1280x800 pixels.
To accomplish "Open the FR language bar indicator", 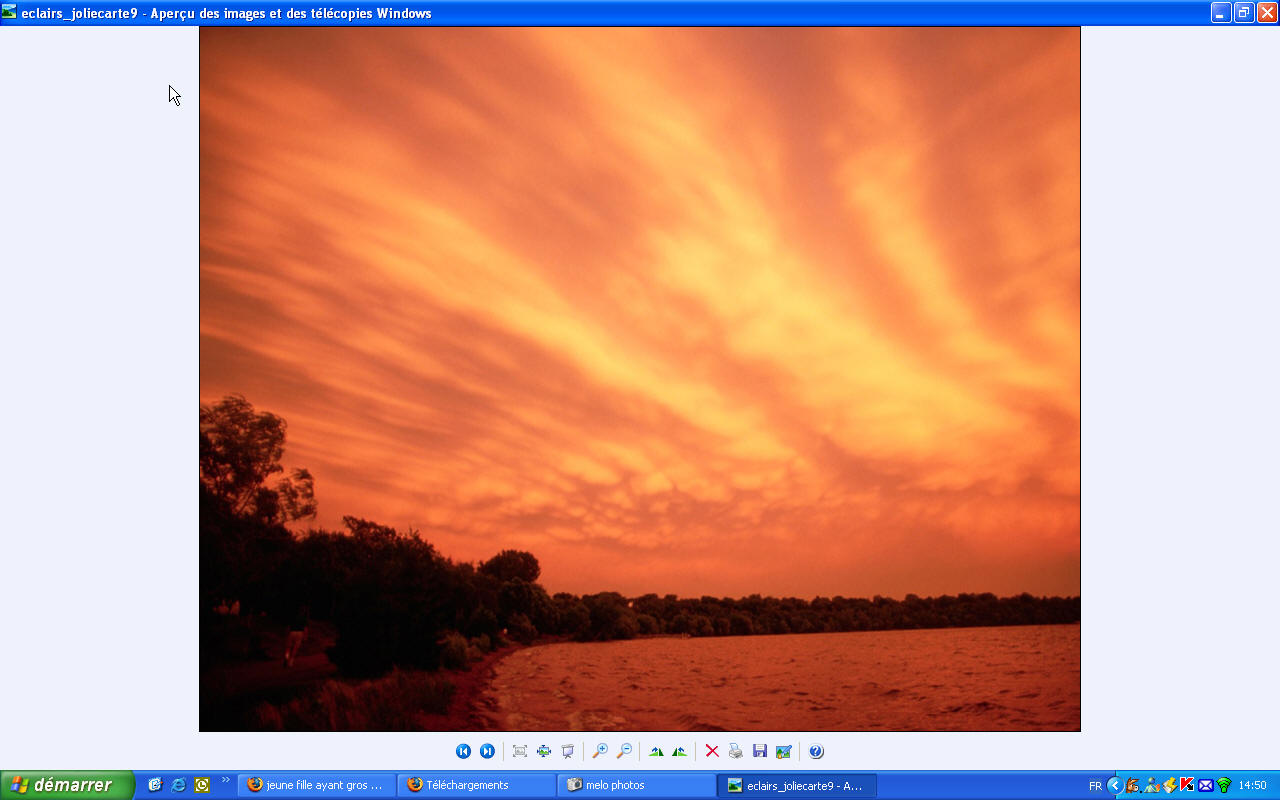I will (1095, 786).
